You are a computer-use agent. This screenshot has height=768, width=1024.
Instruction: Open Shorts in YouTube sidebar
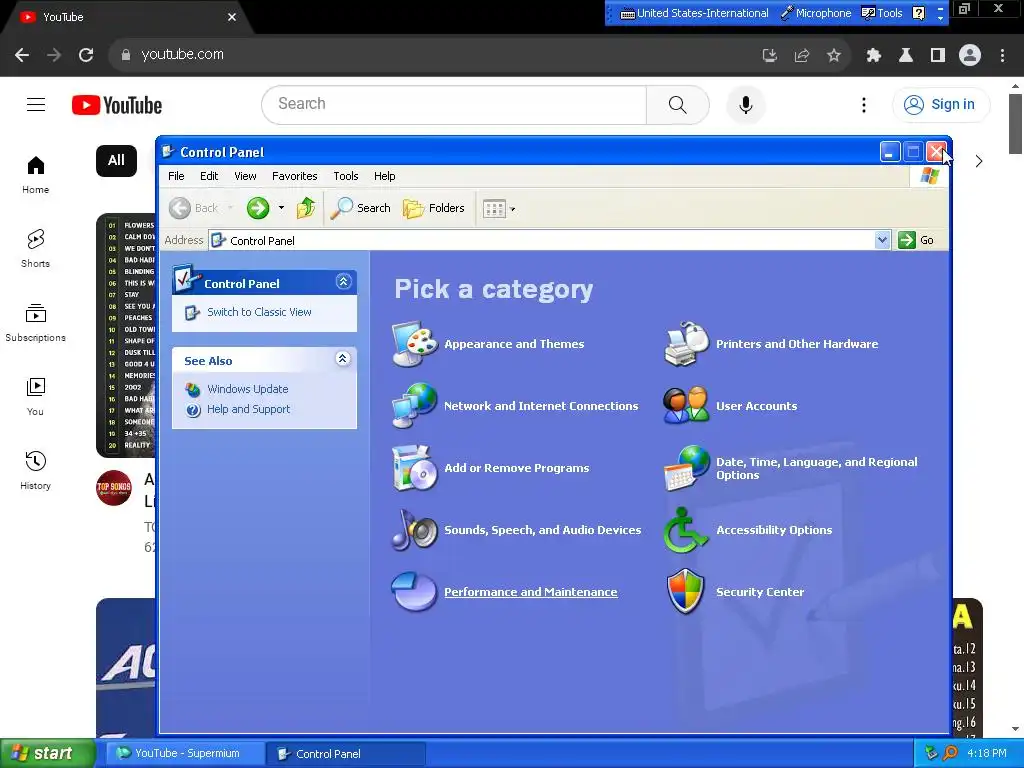(35, 249)
